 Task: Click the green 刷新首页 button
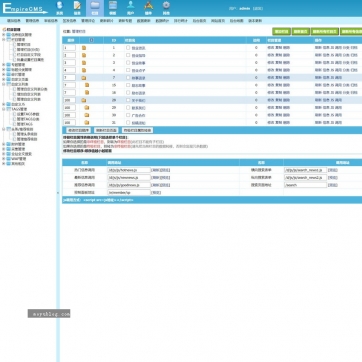pos(301,31)
